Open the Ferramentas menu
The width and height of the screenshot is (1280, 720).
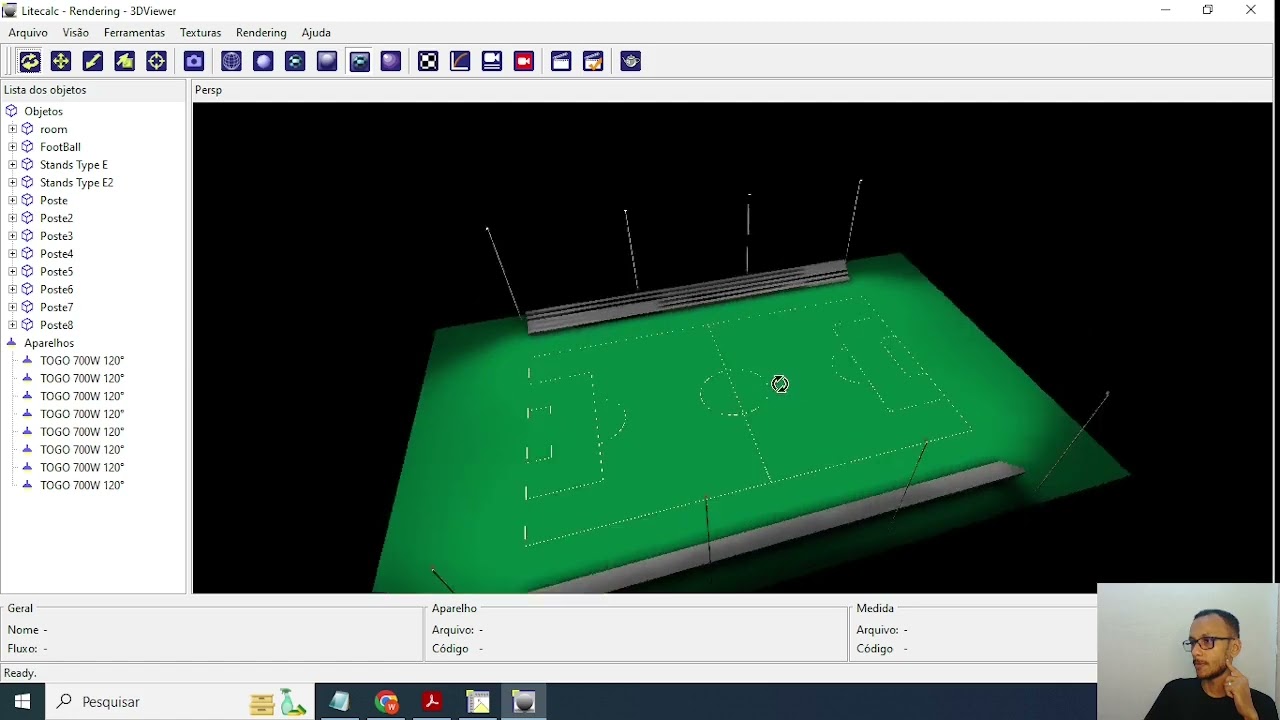coord(134,33)
